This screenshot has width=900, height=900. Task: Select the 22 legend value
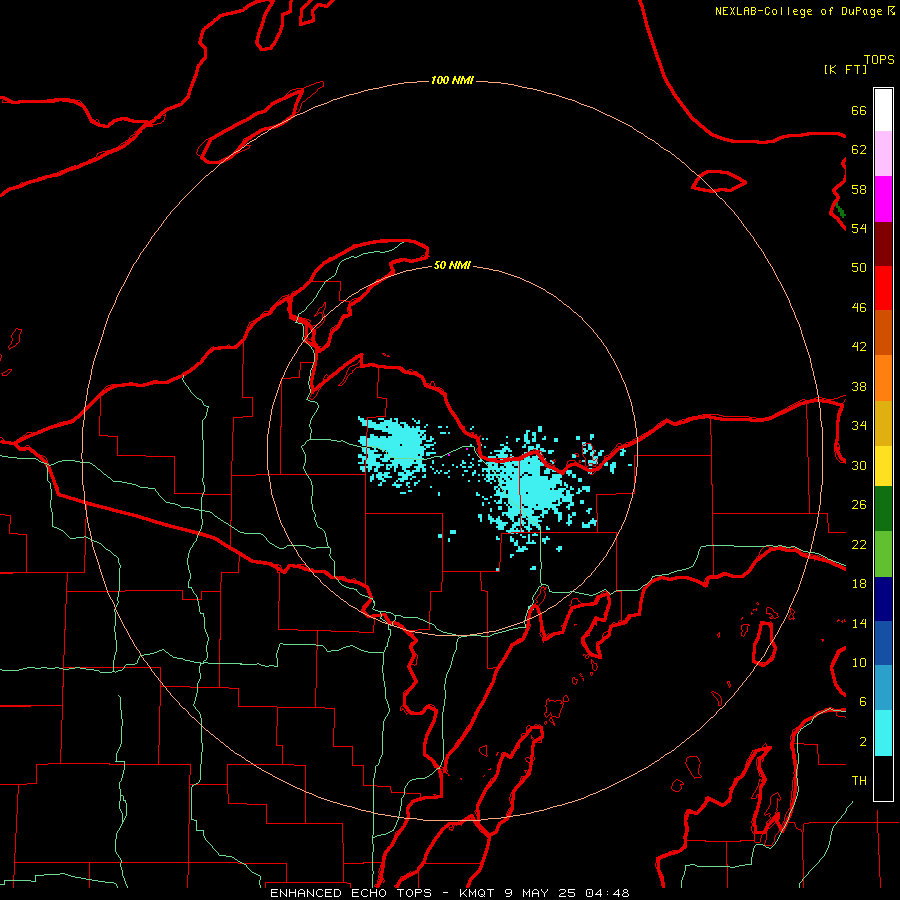click(859, 544)
